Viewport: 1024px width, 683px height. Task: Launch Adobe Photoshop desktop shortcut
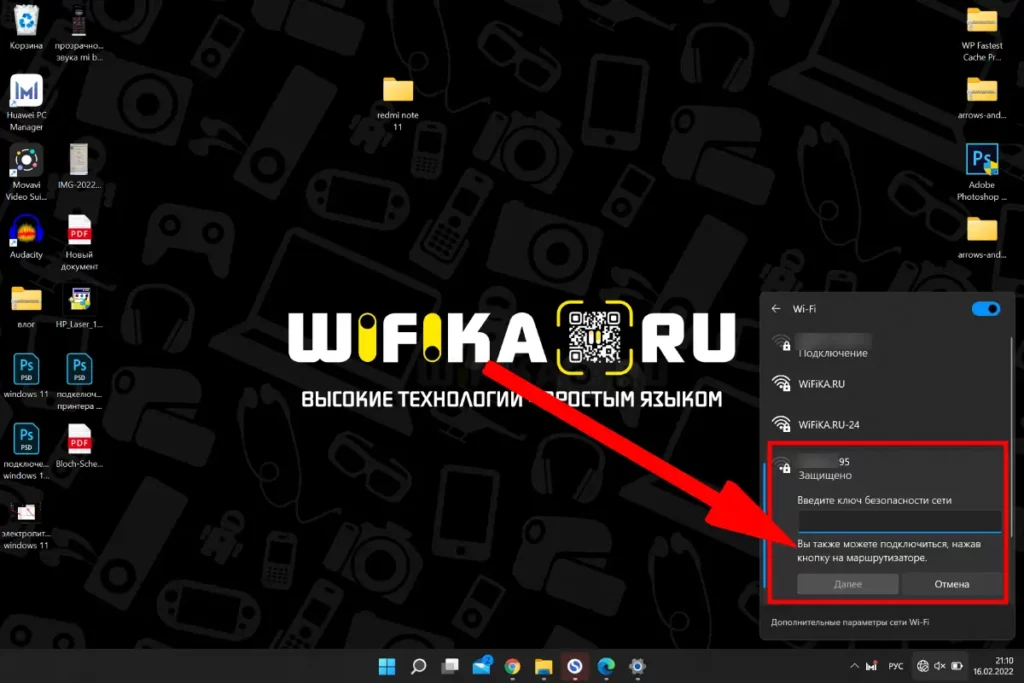[982, 172]
